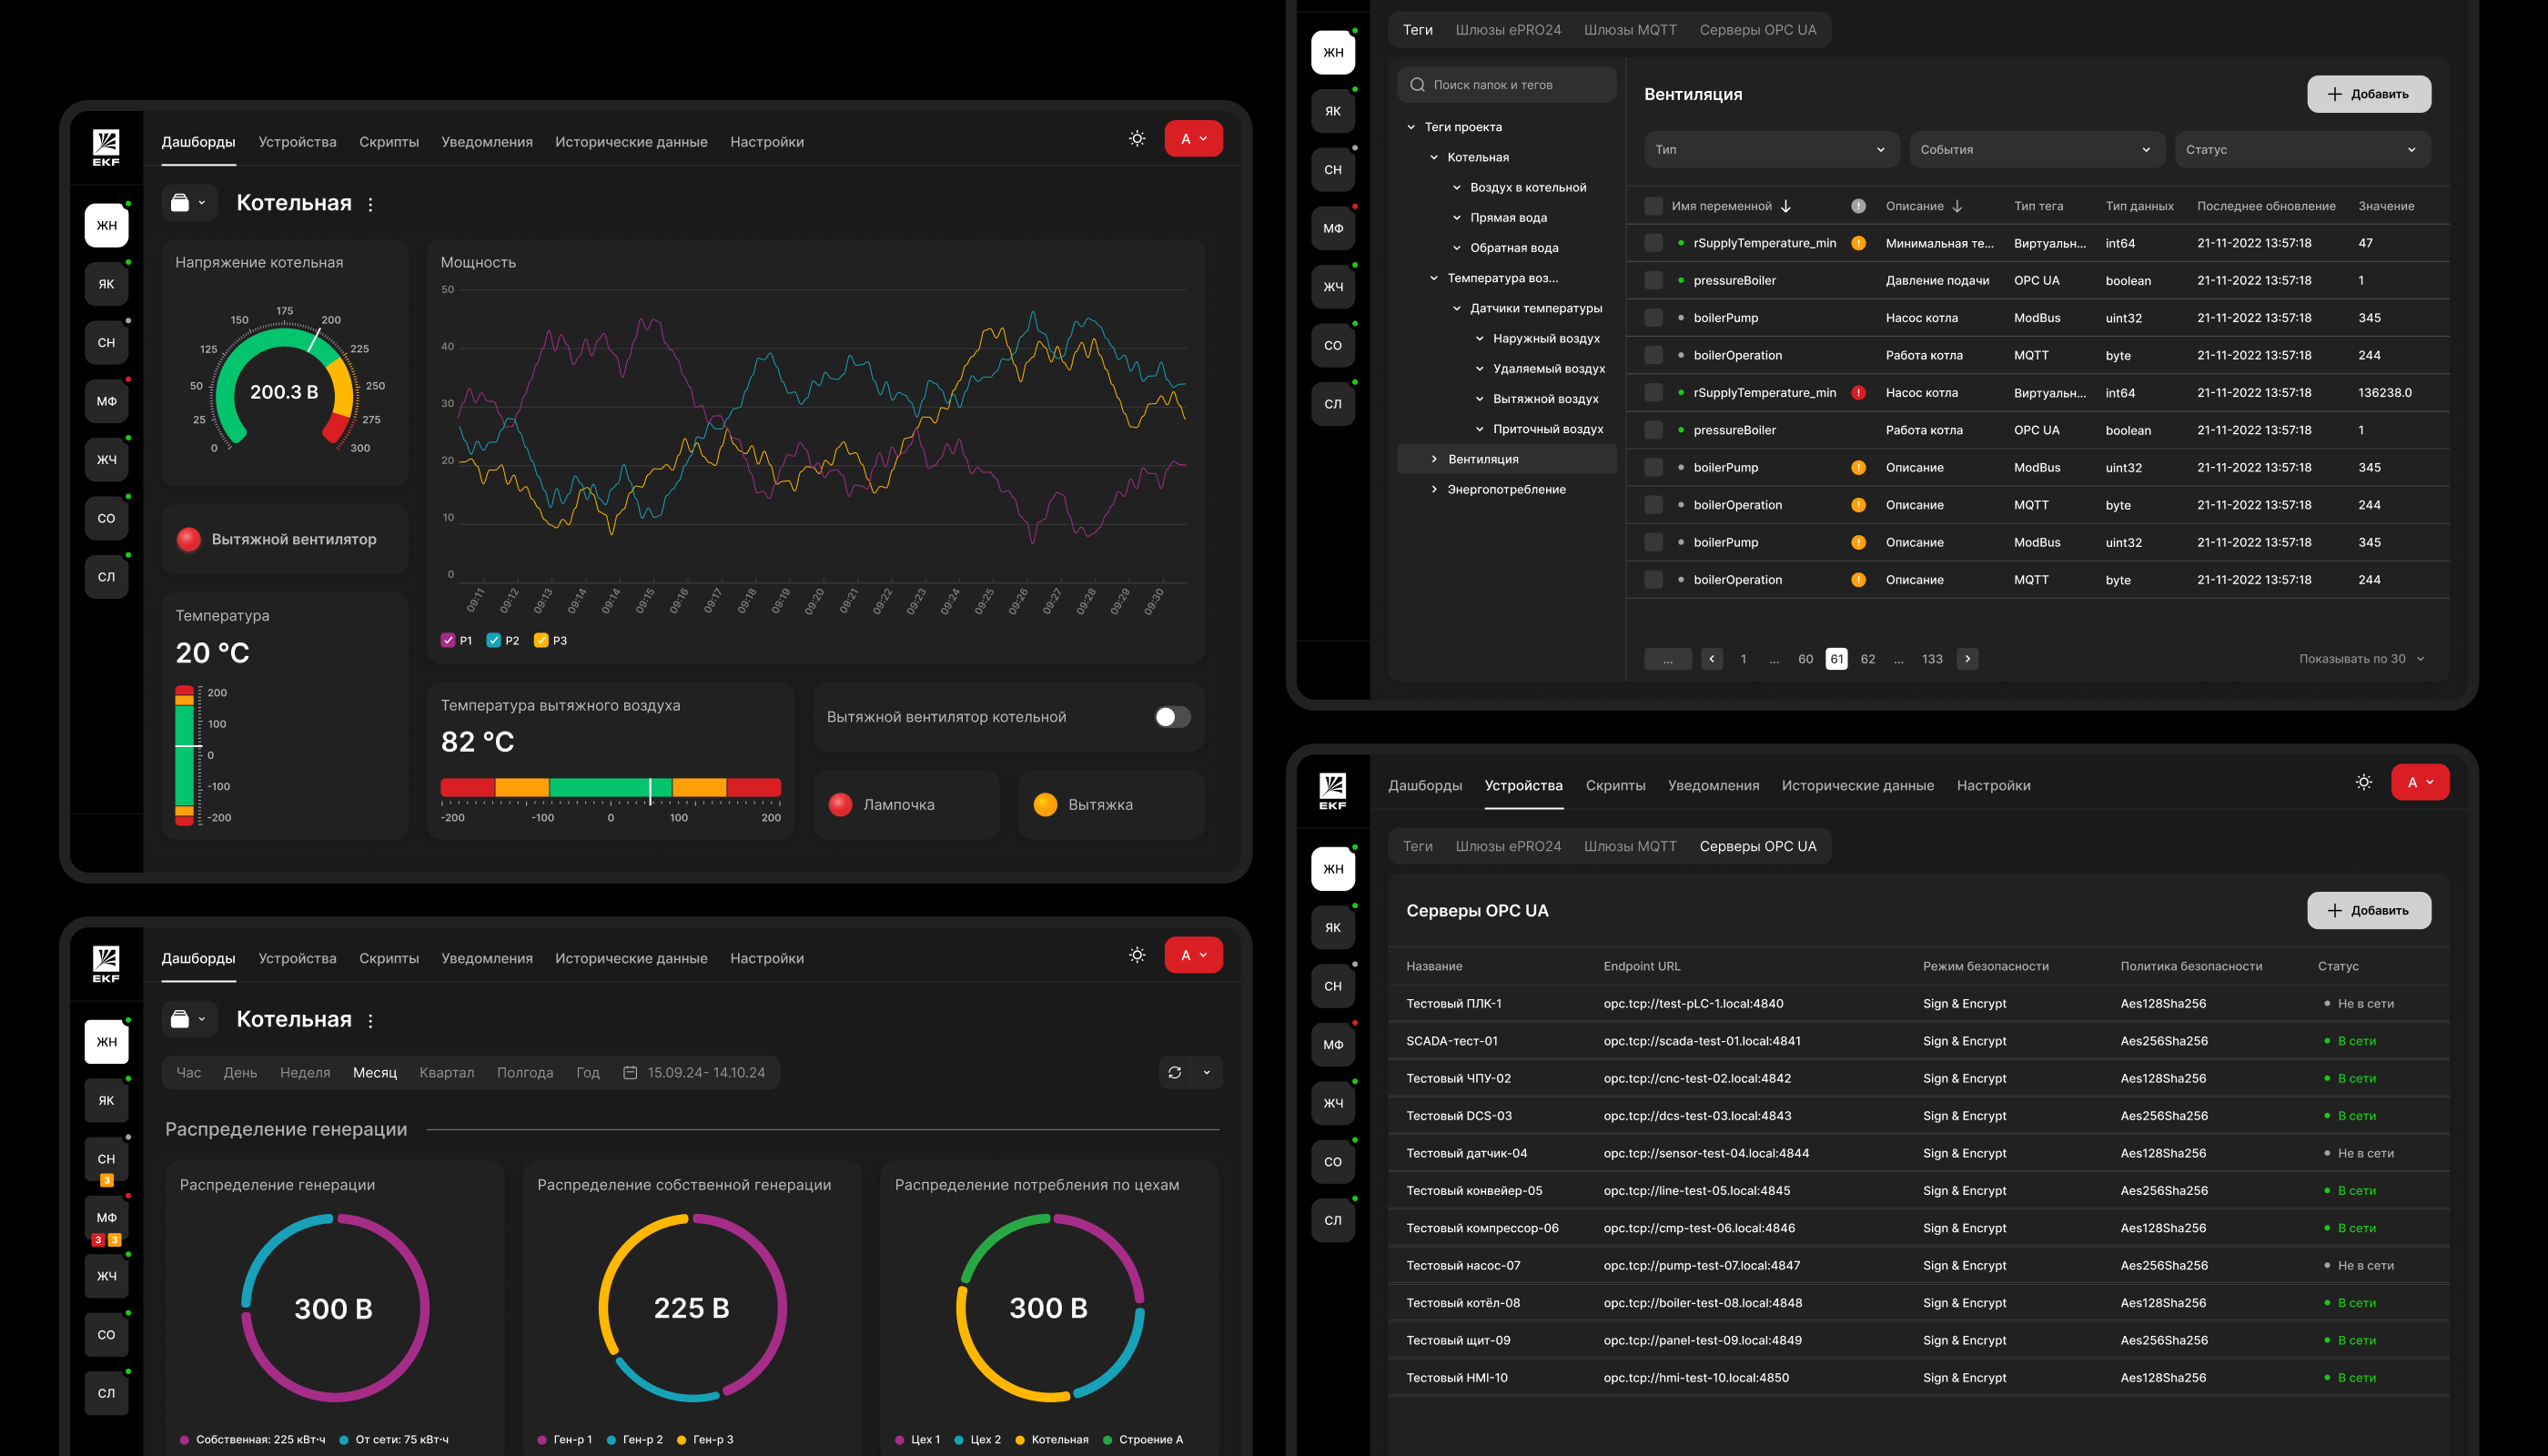Click Добавить button in Вентиляция panel
The height and width of the screenshot is (1456, 2548).
click(2369, 94)
